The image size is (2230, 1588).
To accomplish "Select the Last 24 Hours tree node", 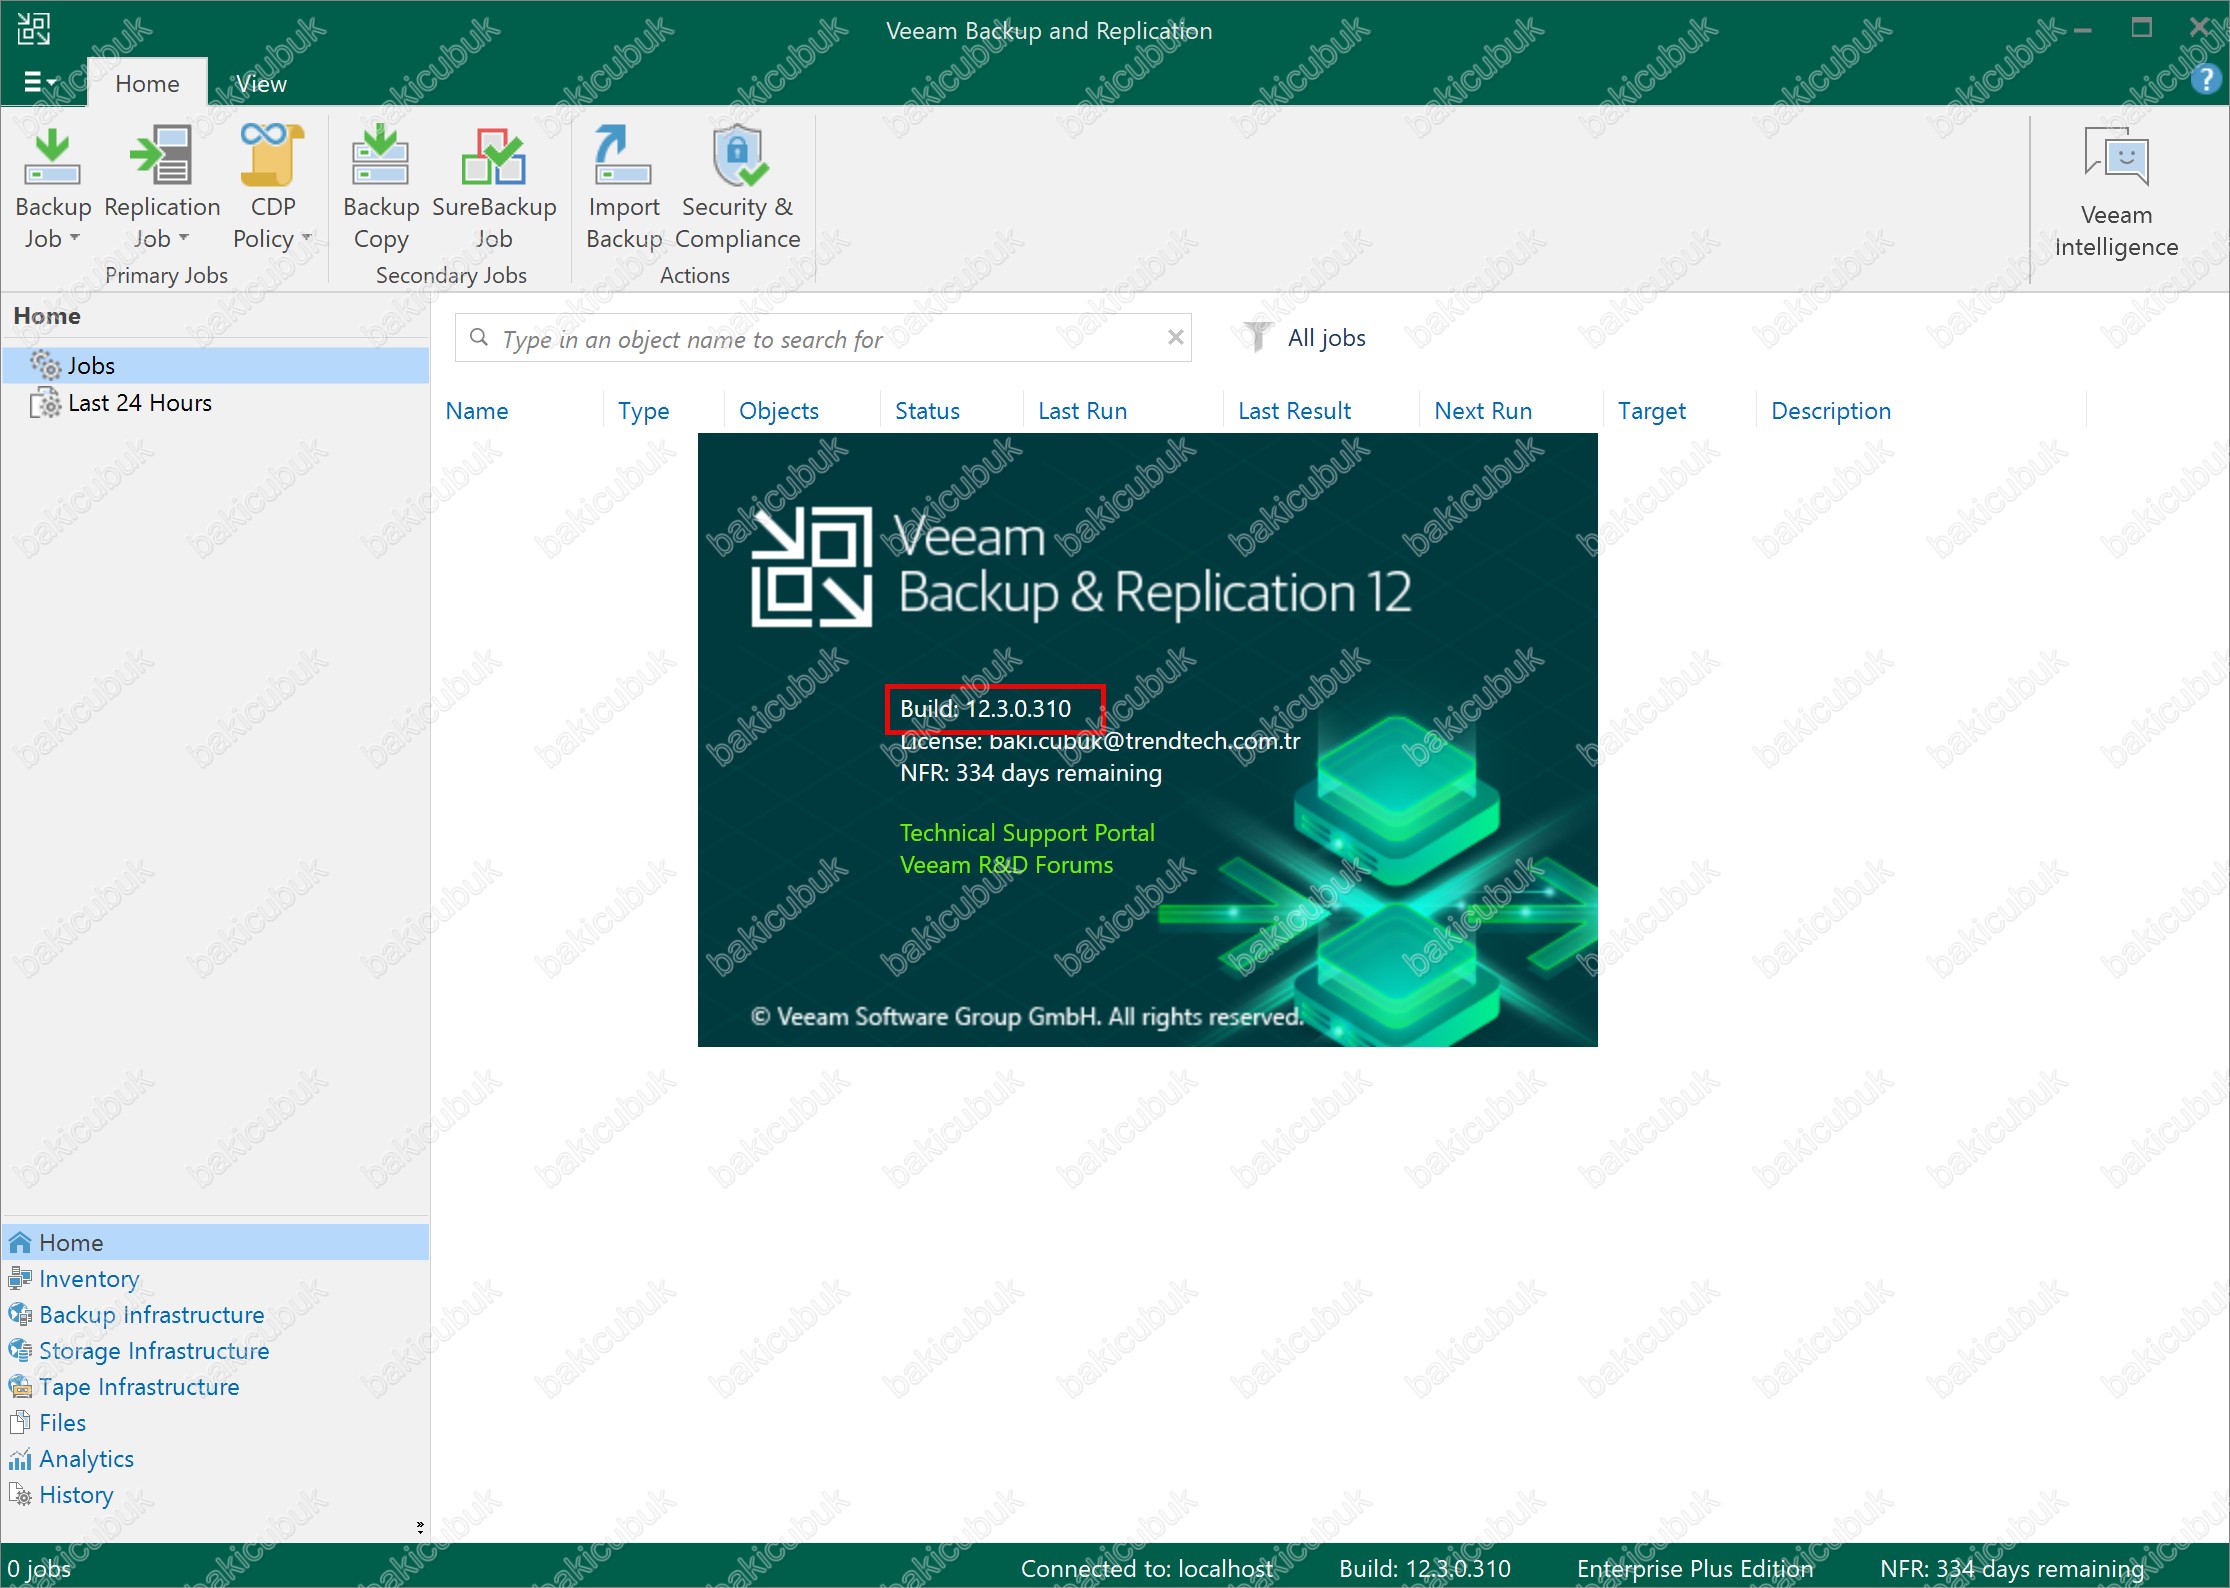I will 216,403.
